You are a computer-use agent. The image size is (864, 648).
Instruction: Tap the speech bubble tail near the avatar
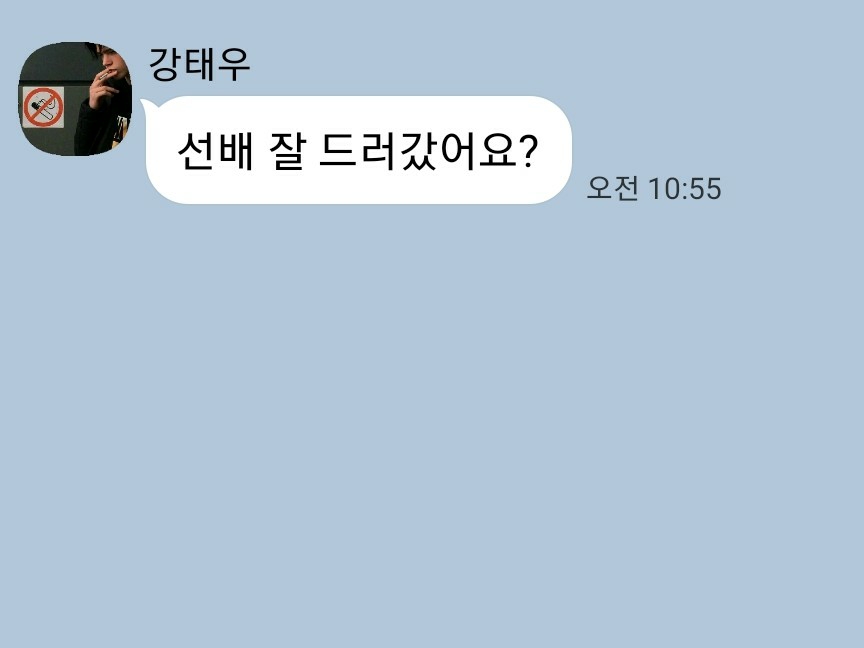[145, 106]
